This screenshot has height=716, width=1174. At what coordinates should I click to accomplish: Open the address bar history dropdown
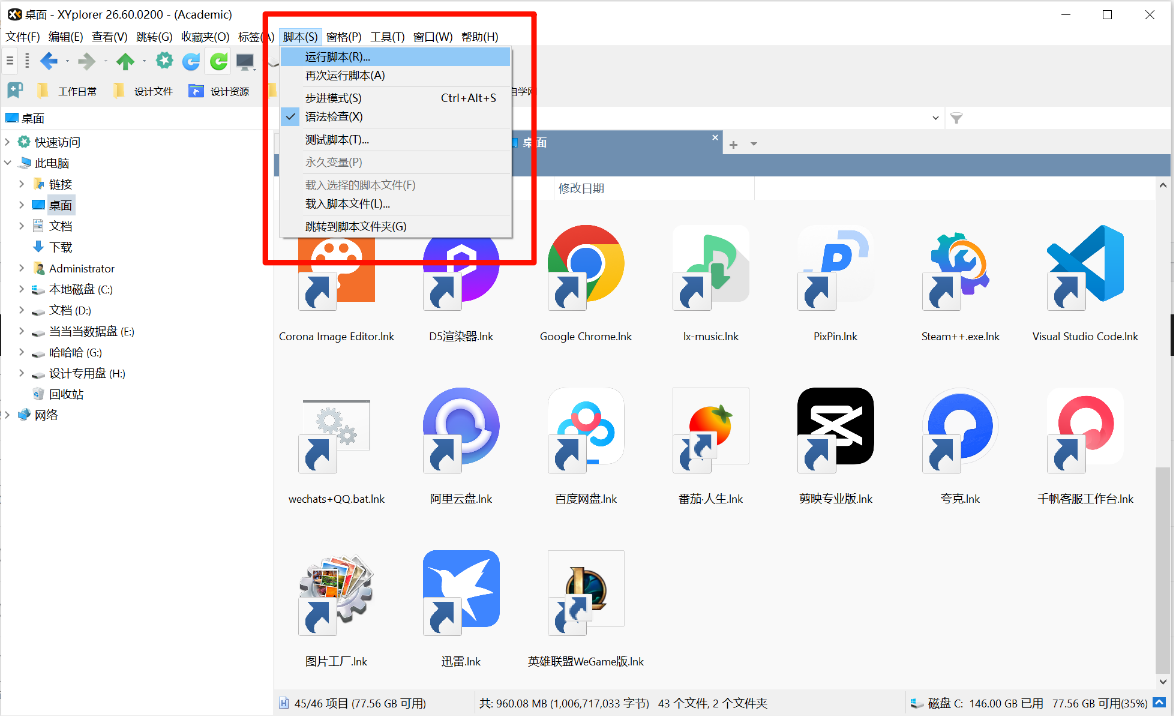[x=935, y=118]
